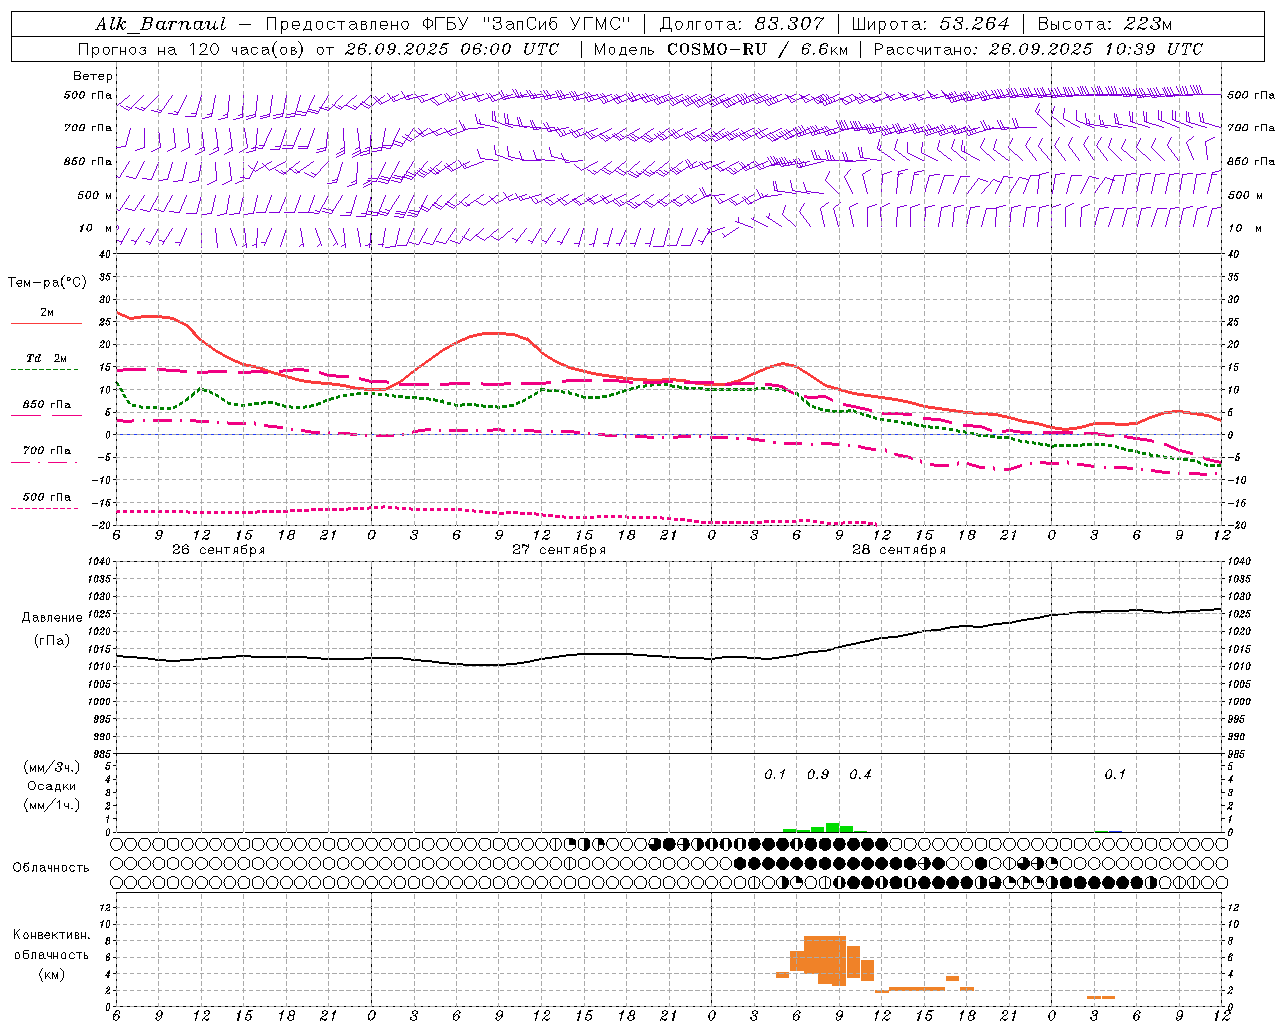Click the 850 гПа entry in the temperature legend

tap(47, 405)
